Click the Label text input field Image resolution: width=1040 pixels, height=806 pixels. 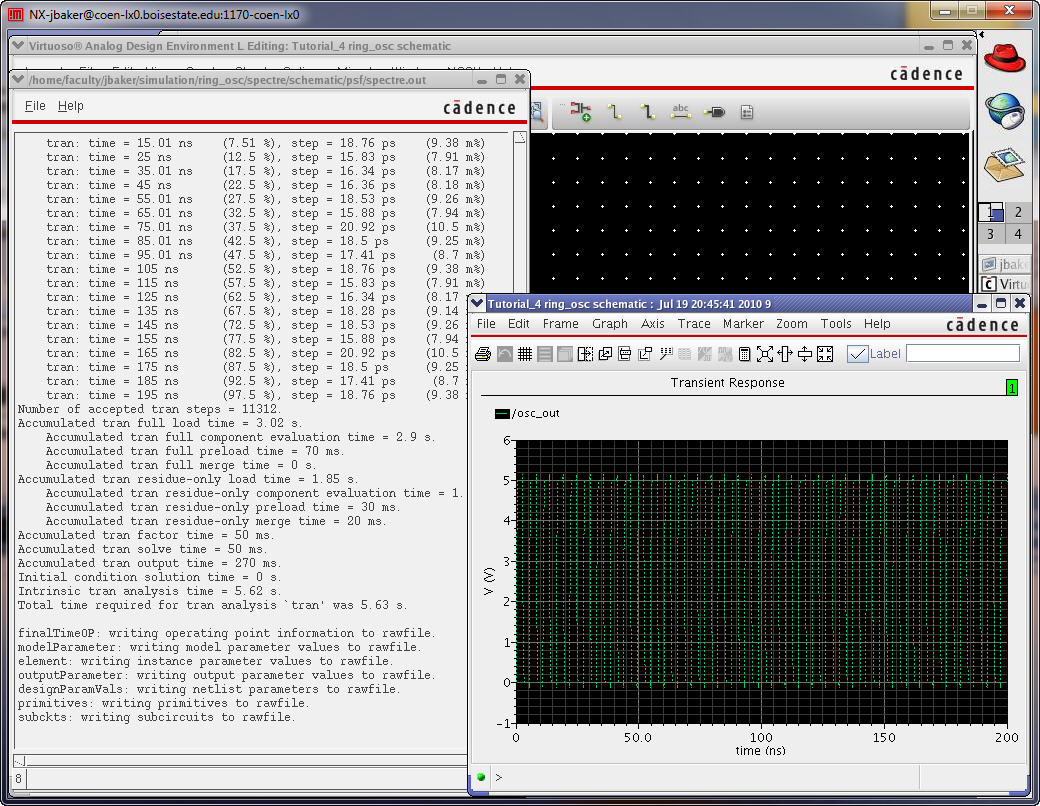(962, 353)
